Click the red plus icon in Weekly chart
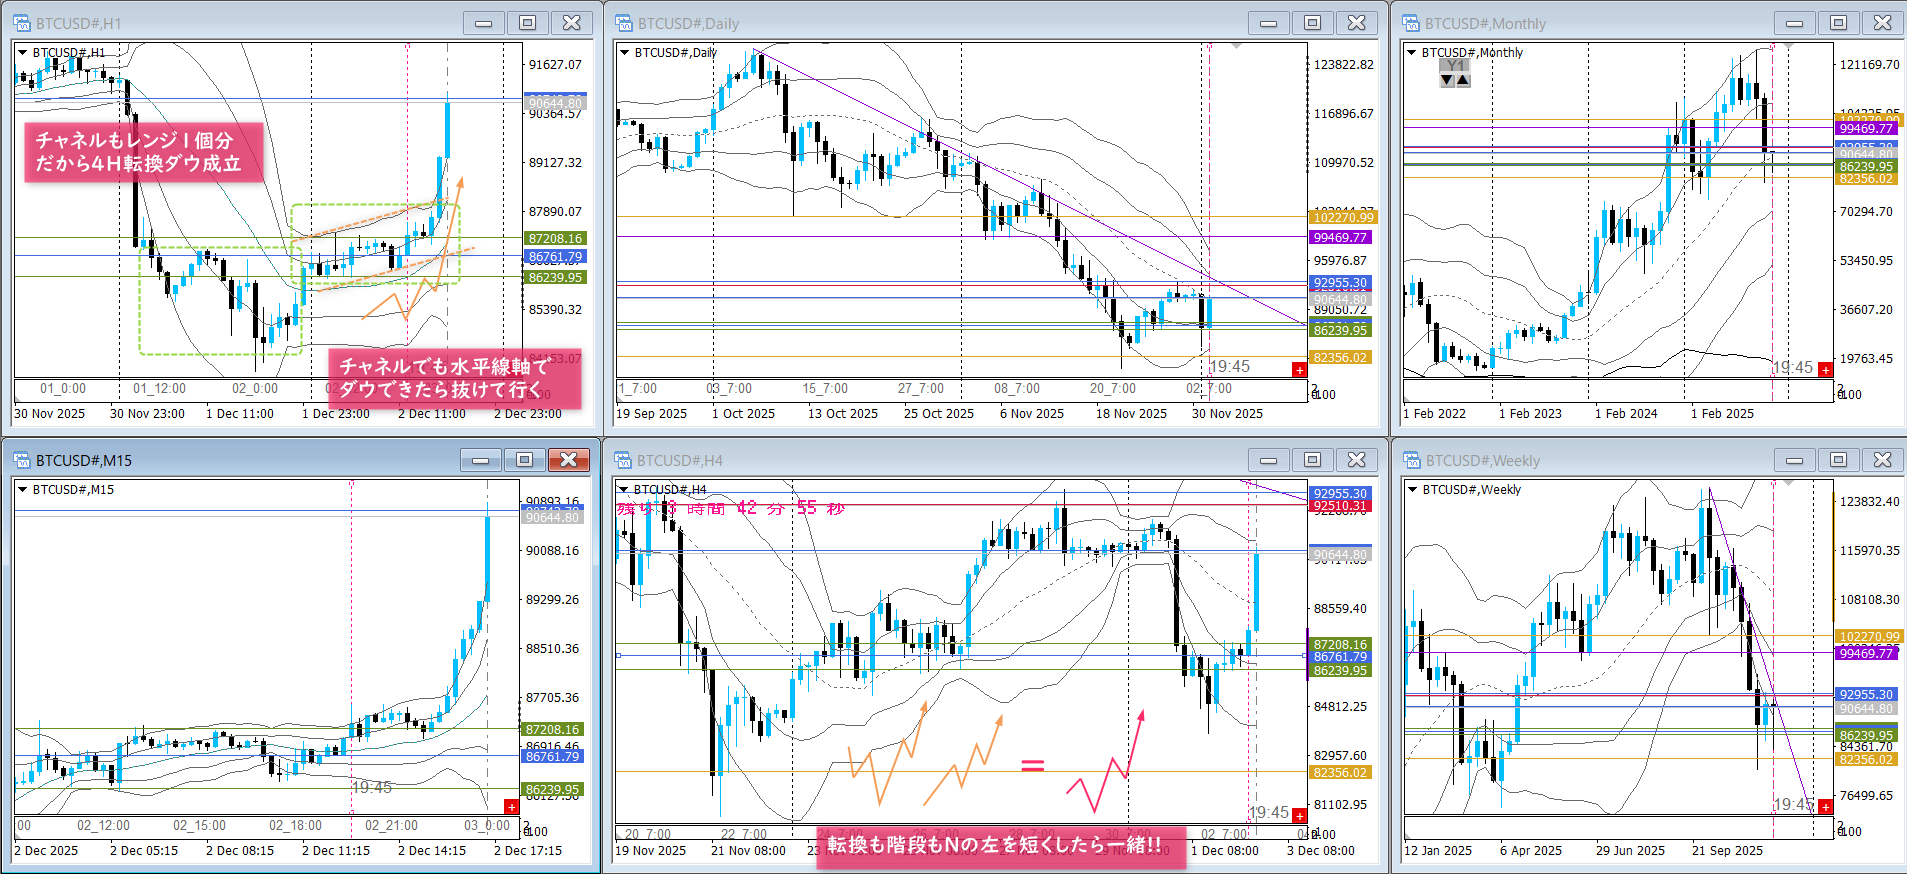The height and width of the screenshot is (874, 1907). pos(1825,807)
